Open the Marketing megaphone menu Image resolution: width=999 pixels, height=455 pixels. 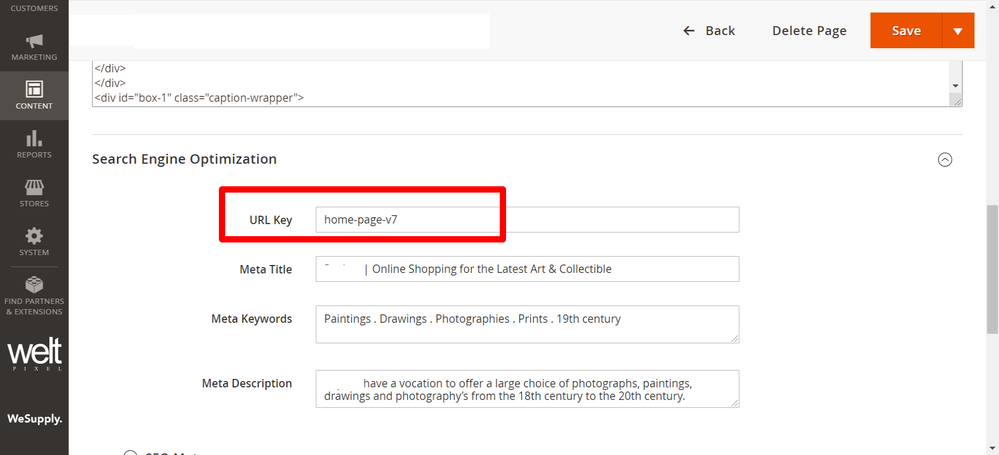[x=34, y=47]
